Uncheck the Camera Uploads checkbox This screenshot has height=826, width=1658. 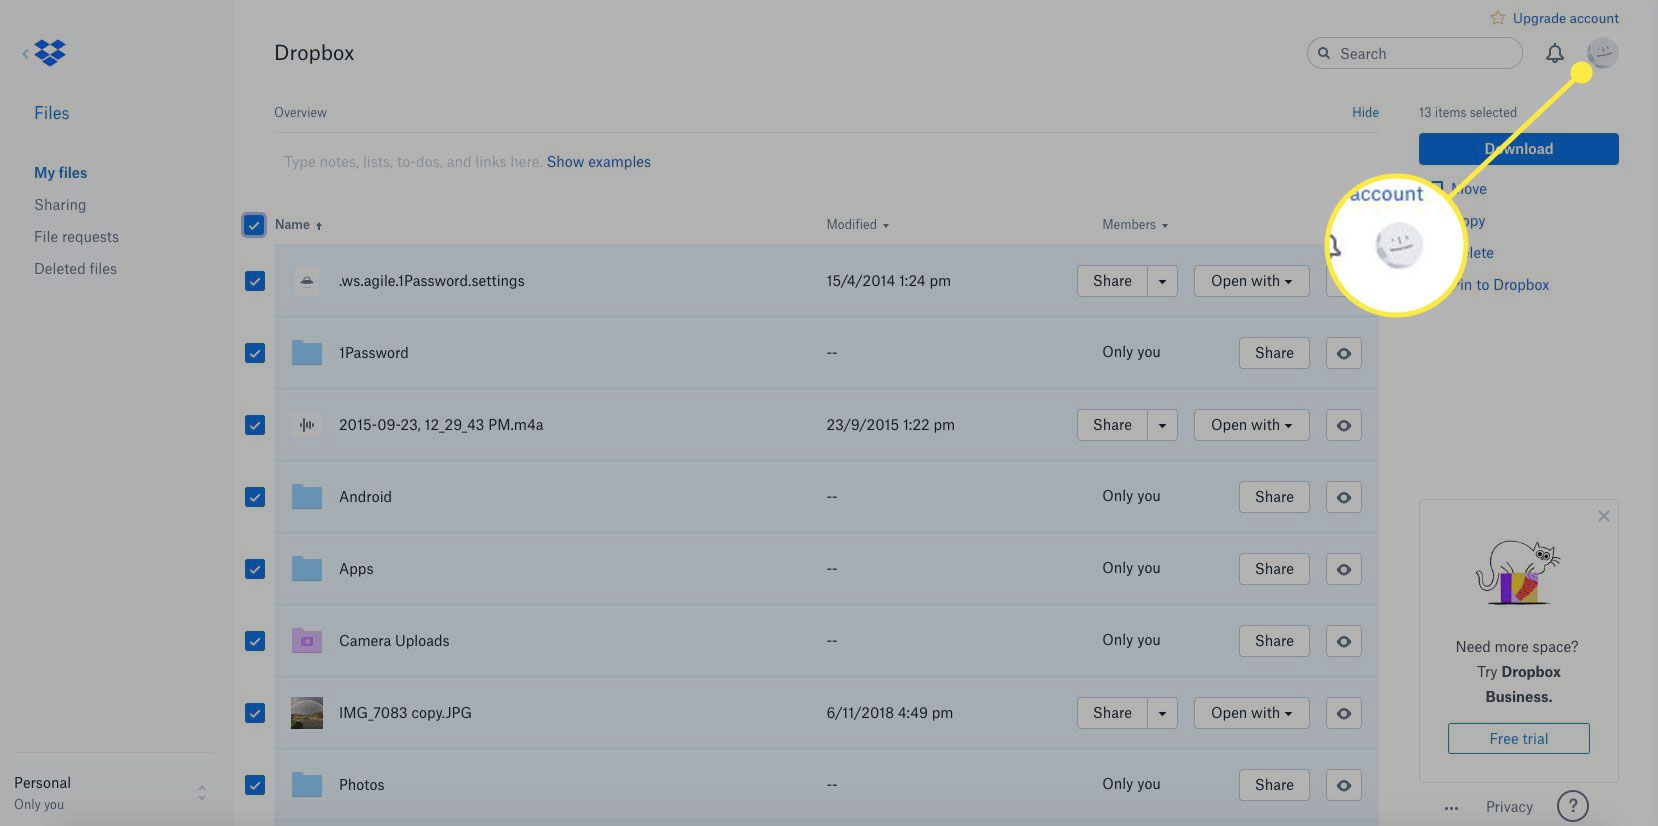pos(255,641)
